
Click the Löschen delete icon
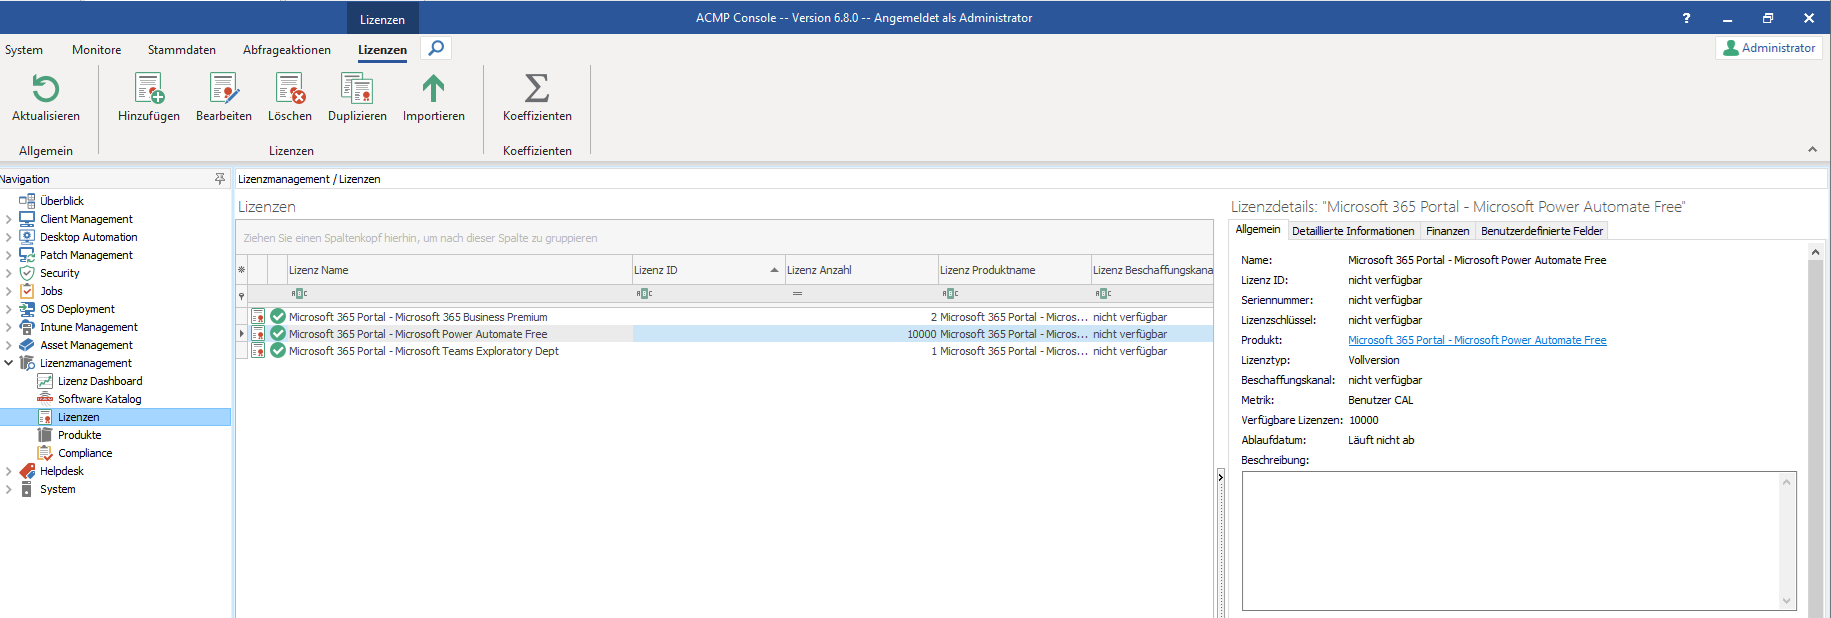(290, 90)
